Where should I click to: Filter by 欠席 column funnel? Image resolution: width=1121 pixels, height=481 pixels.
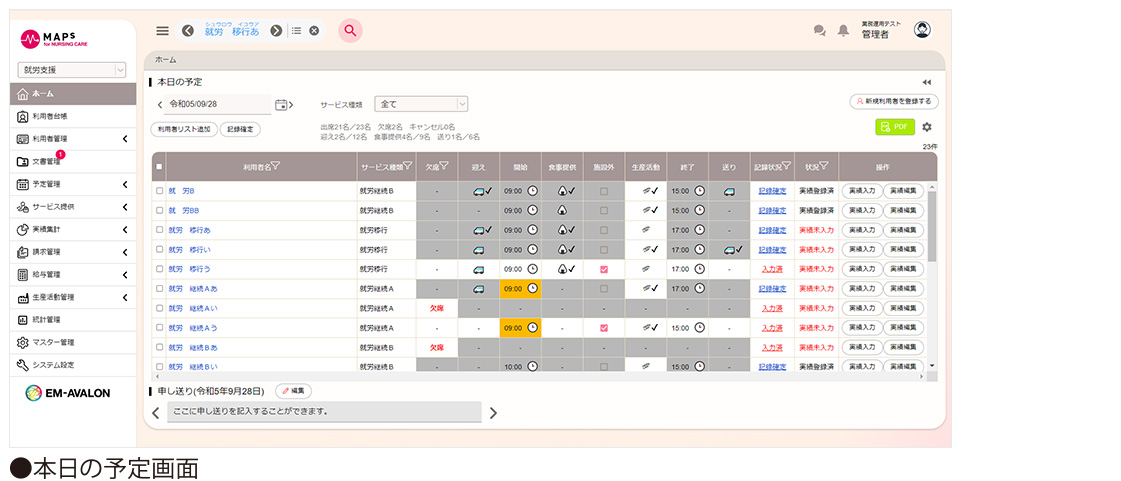[444, 167]
